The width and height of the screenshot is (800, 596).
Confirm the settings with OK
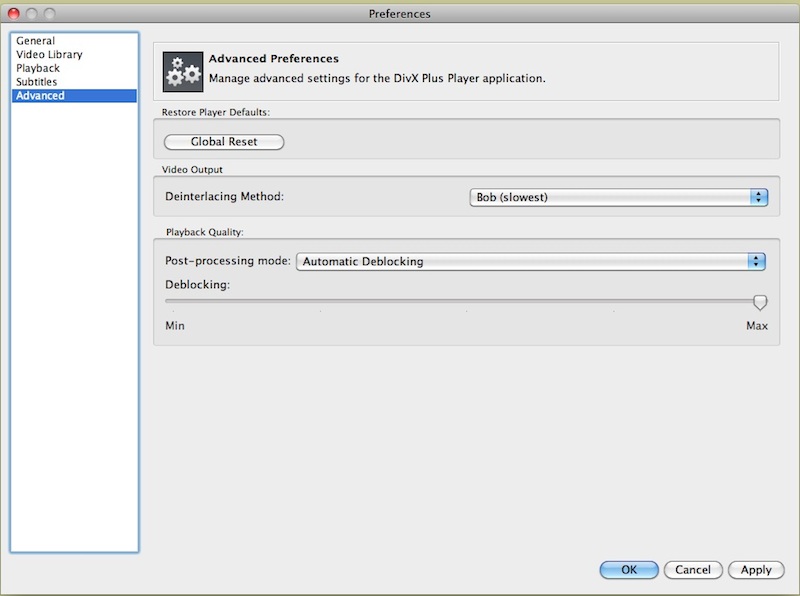click(629, 569)
